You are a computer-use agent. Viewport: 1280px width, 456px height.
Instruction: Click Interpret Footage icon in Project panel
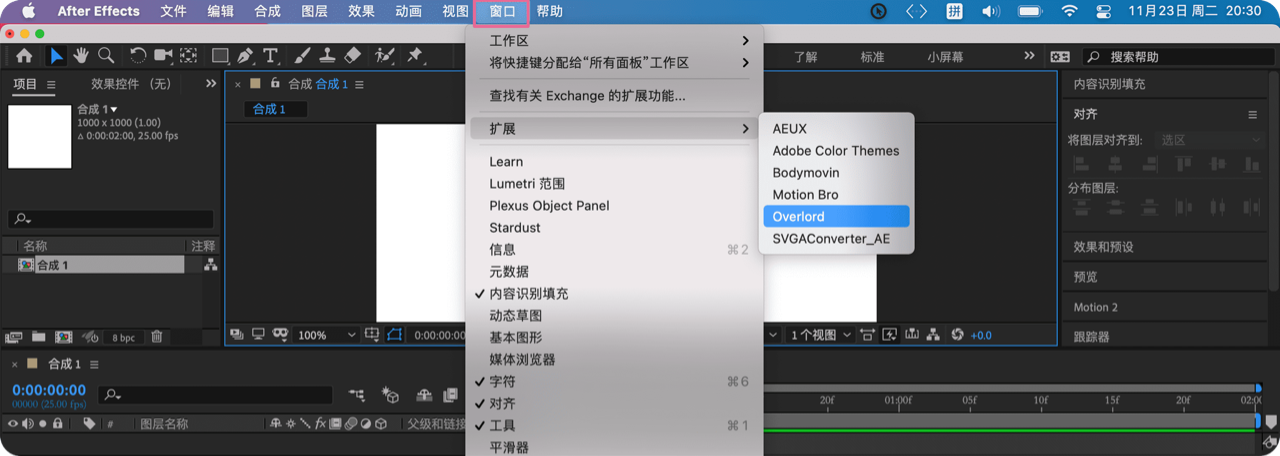coord(14,337)
